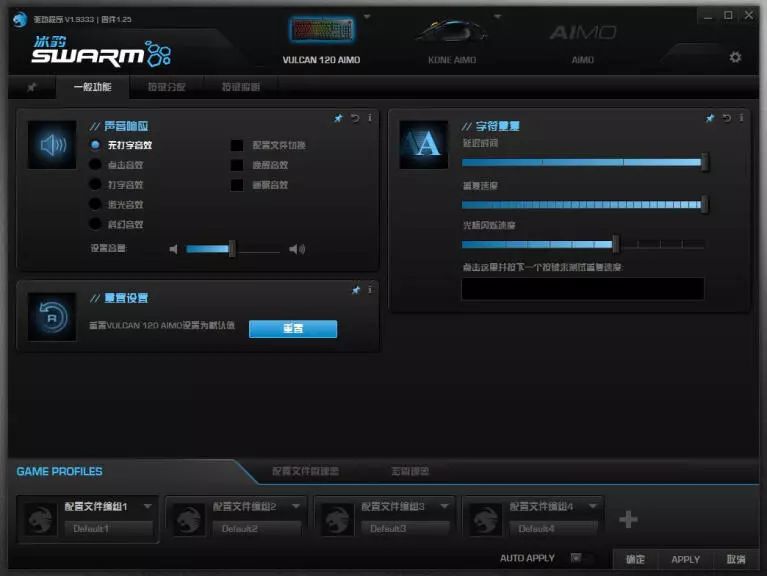Open the GAME PROFILES tab
Screen dimensions: 767x576
(x=59, y=471)
